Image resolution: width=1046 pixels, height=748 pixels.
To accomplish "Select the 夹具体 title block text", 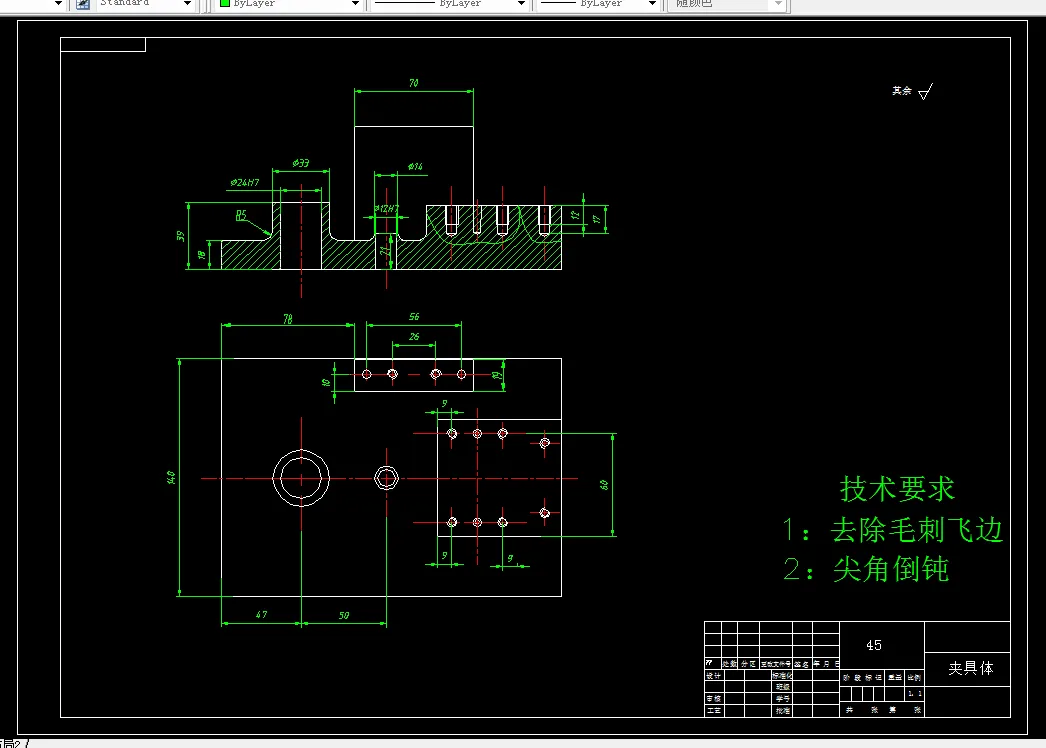I will [x=971, y=668].
